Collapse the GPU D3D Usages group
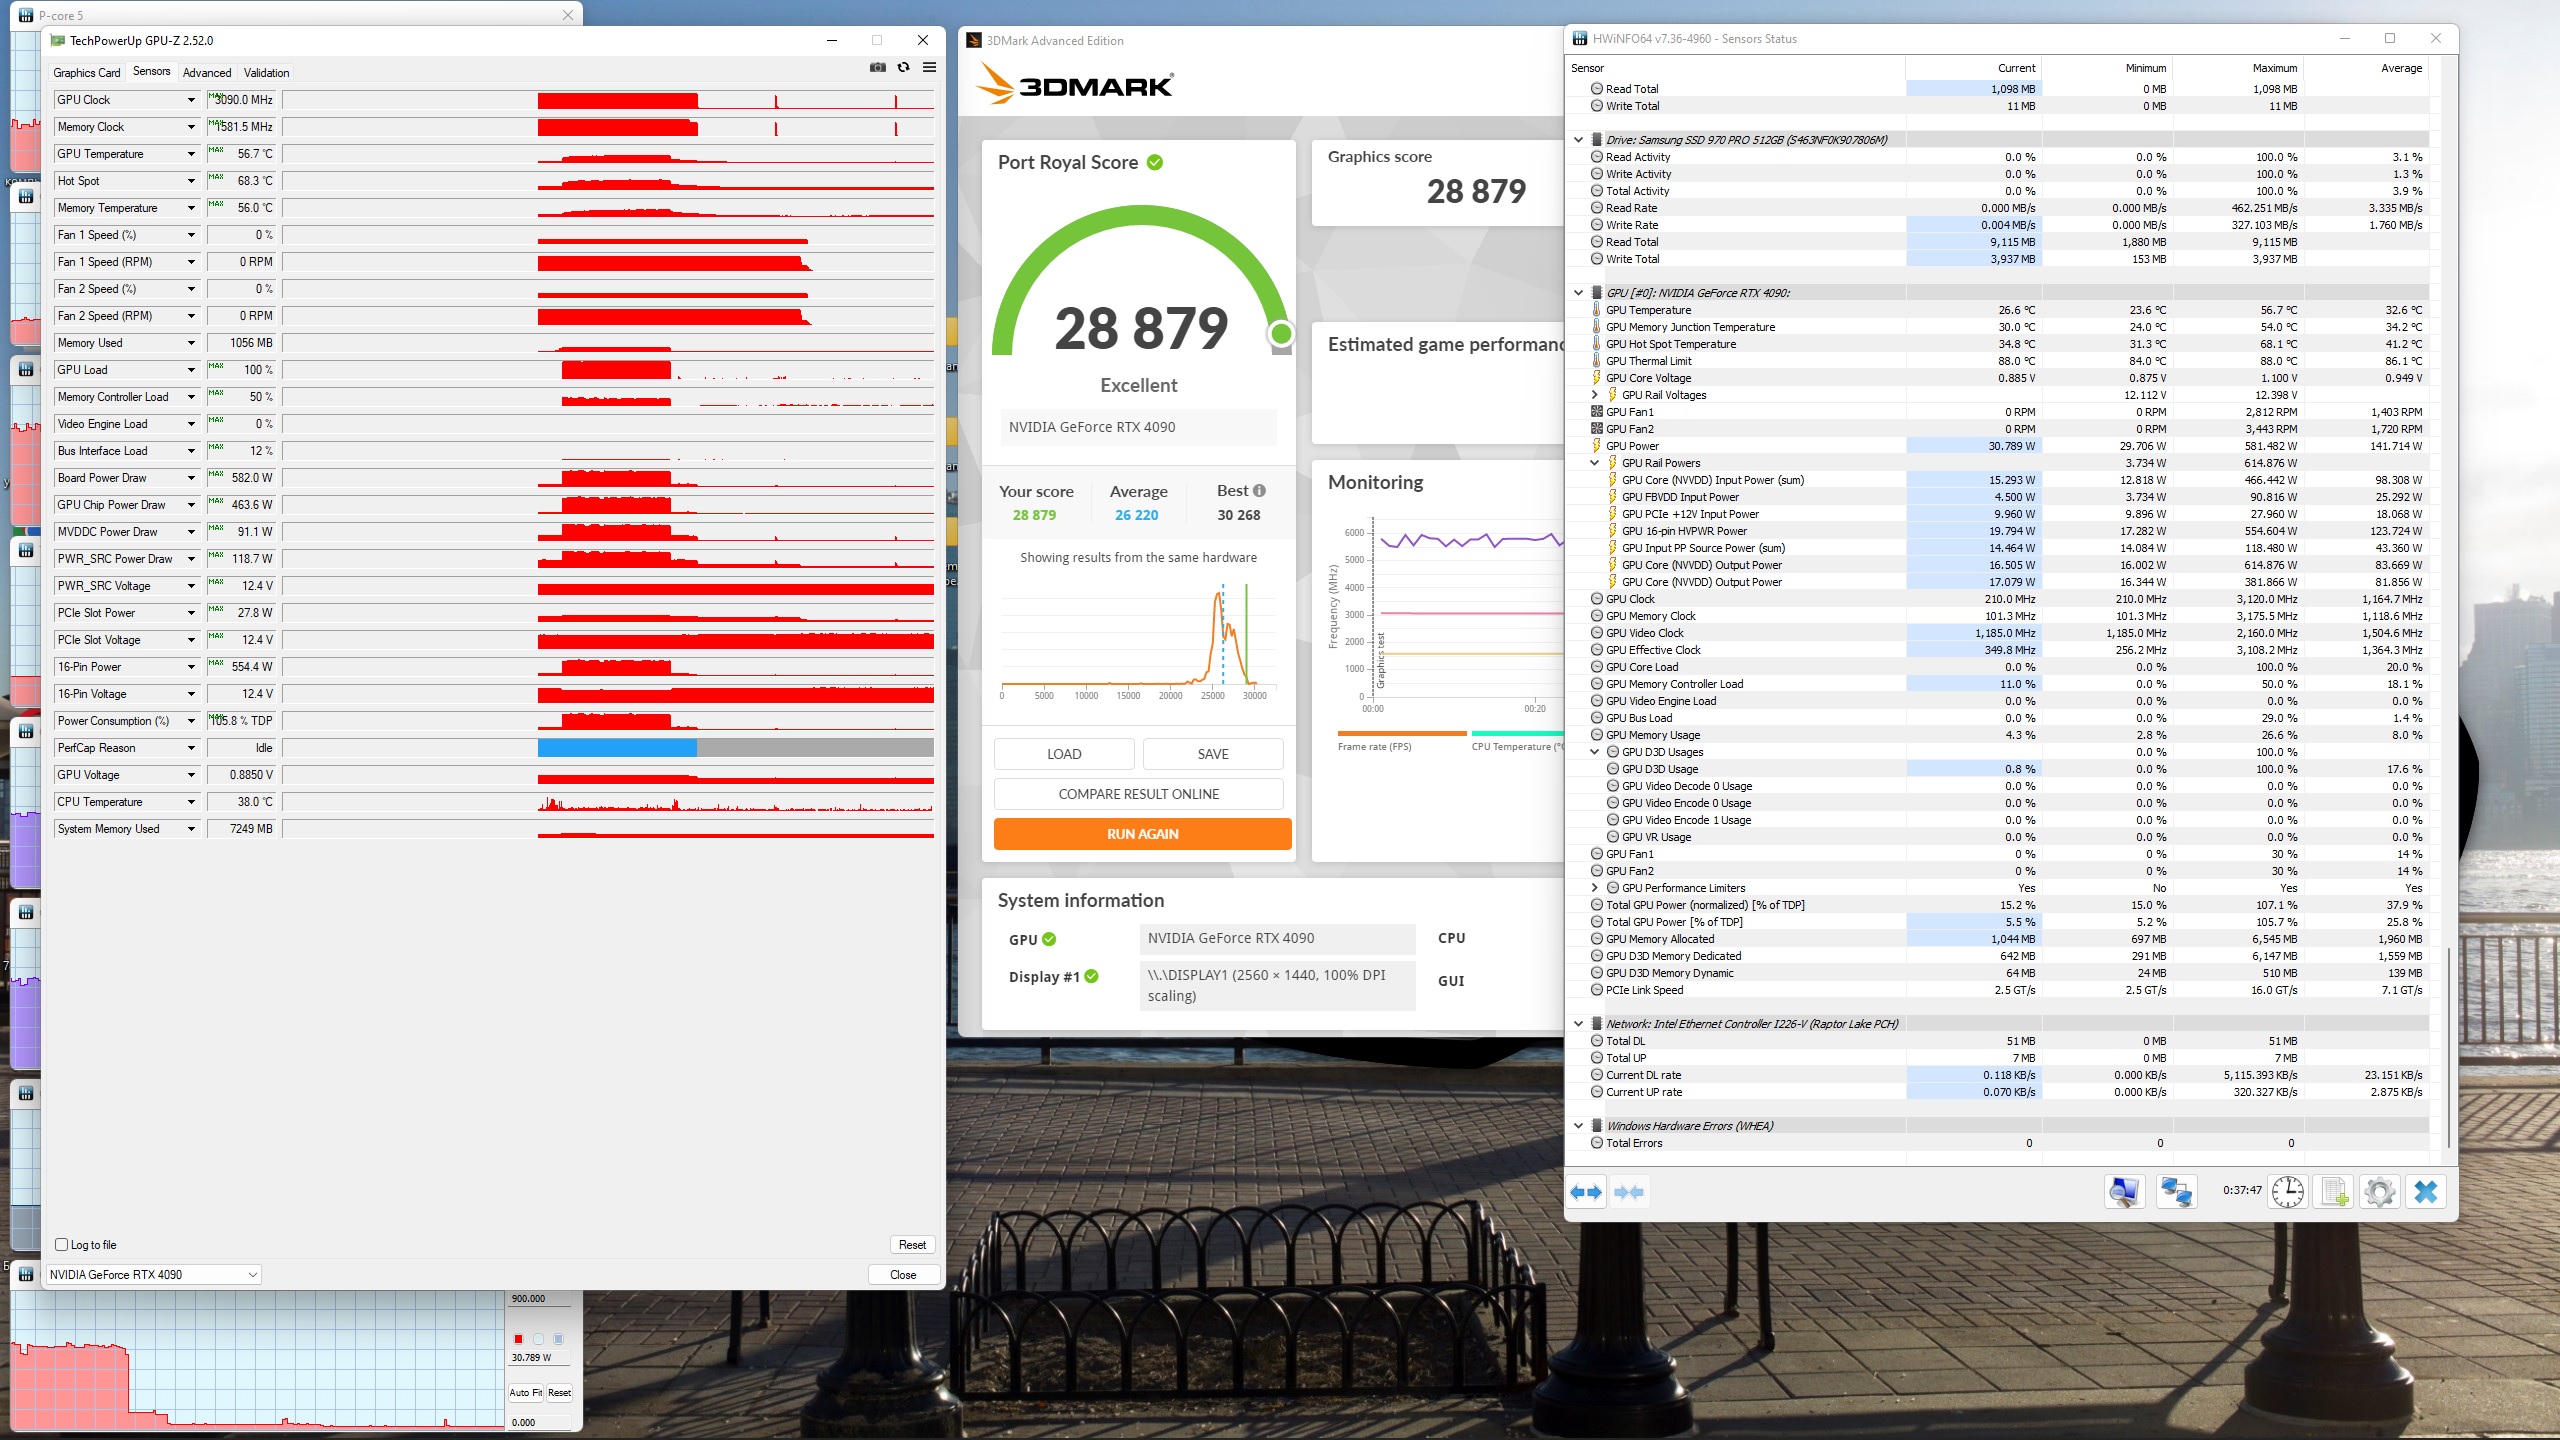Screen dimensions: 2560x1440 tap(1595, 752)
